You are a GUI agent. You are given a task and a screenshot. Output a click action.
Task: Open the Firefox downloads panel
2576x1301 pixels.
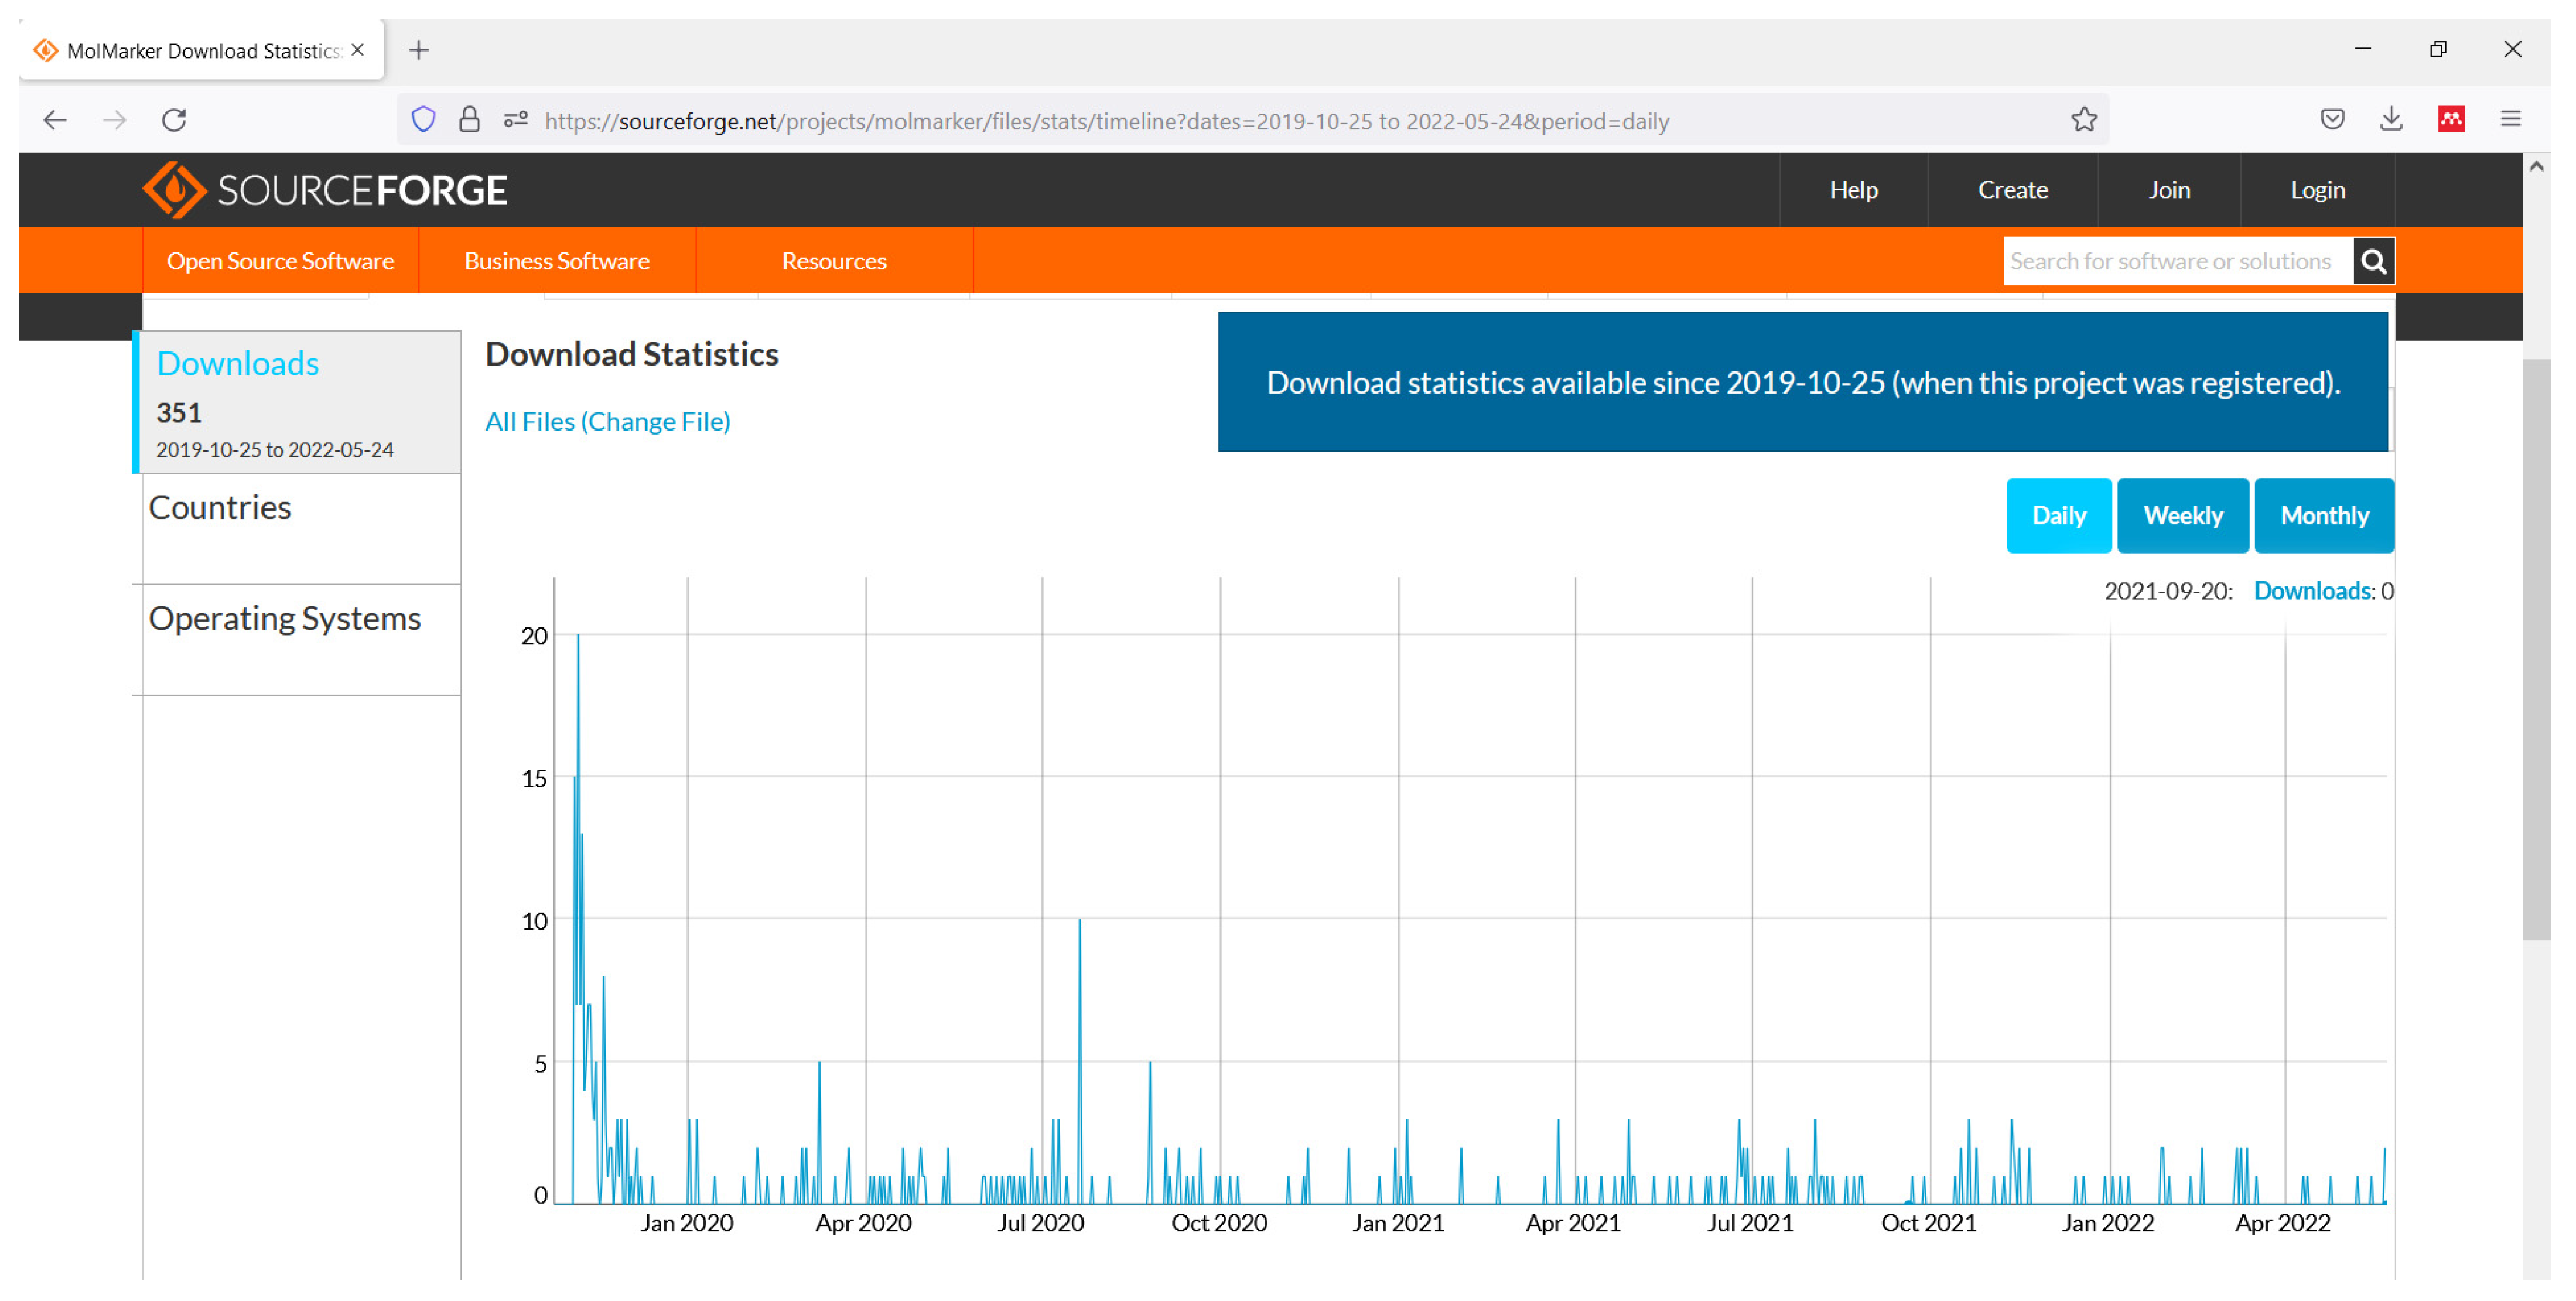coord(2390,120)
